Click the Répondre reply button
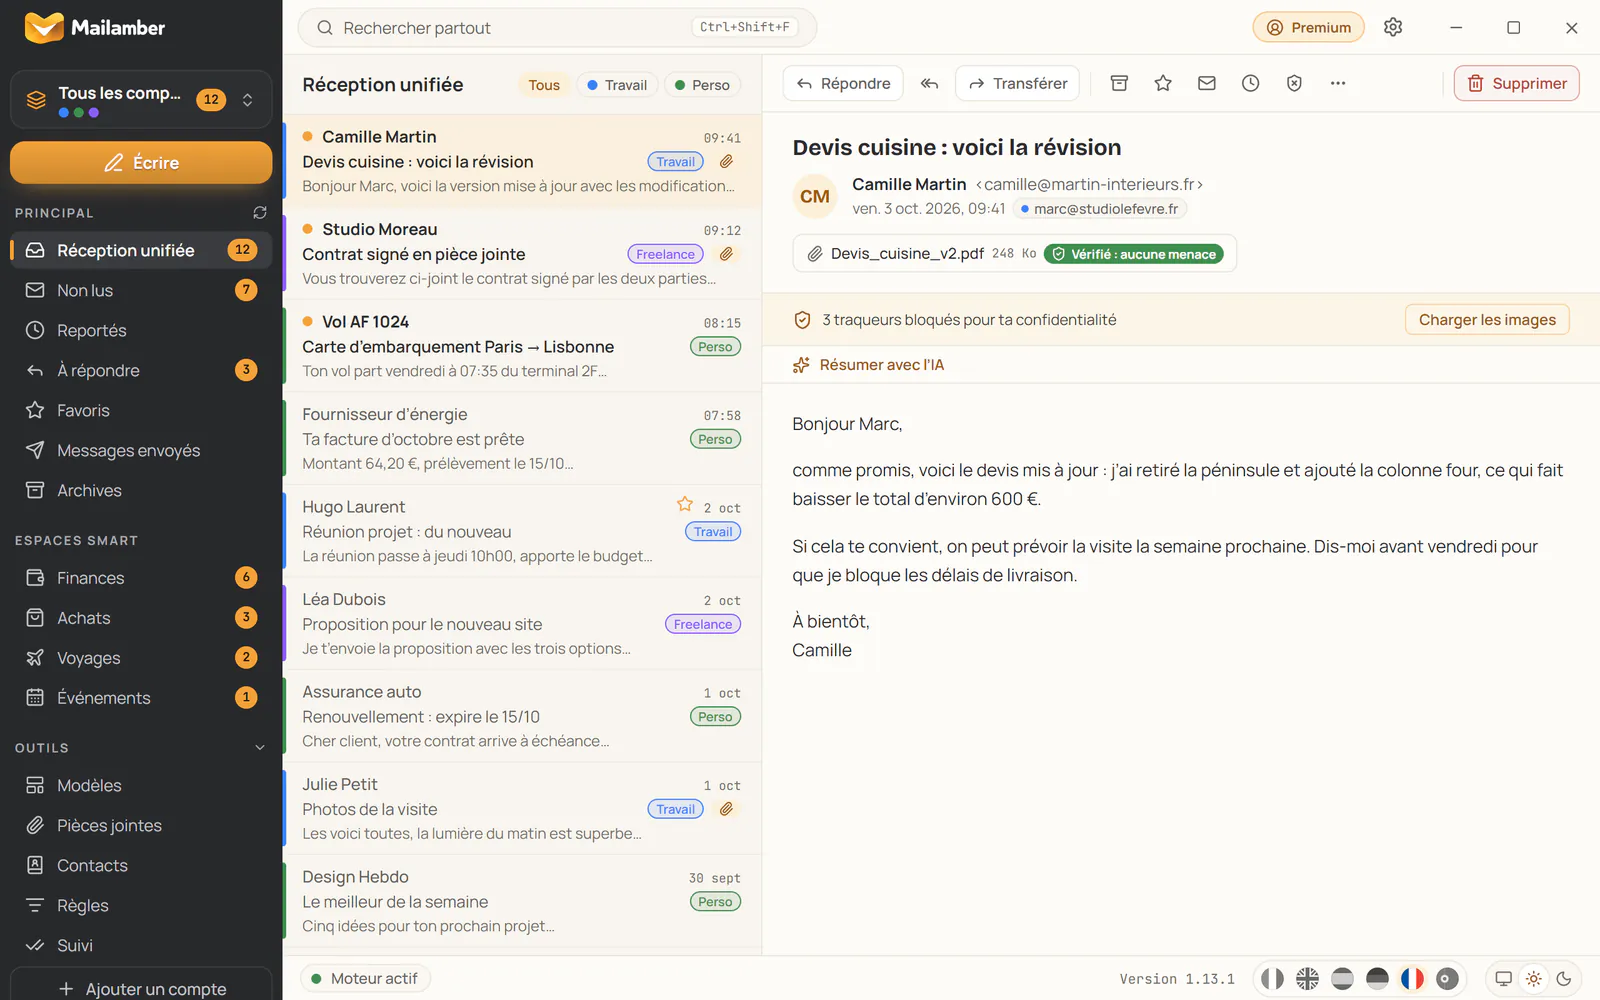This screenshot has width=1600, height=1000. pyautogui.click(x=843, y=83)
